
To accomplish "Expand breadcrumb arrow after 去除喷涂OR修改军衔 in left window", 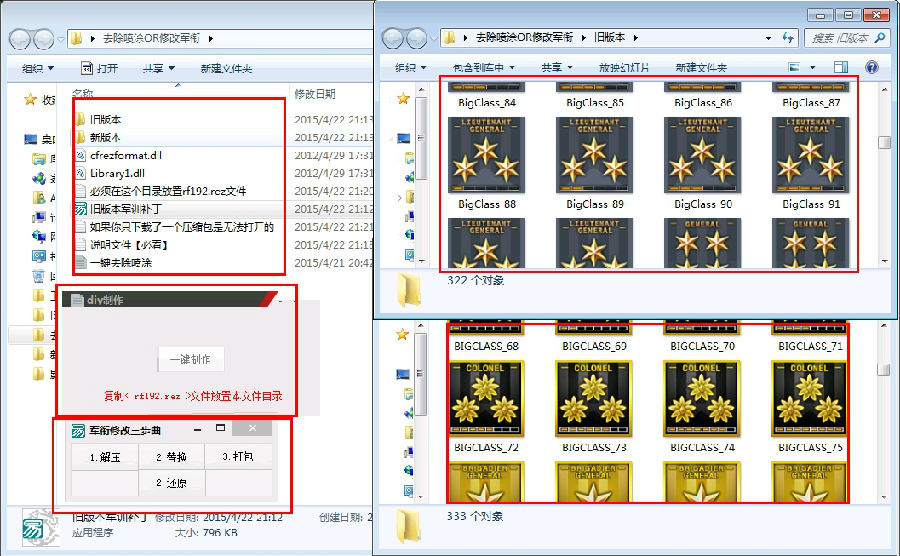I will (211, 39).
